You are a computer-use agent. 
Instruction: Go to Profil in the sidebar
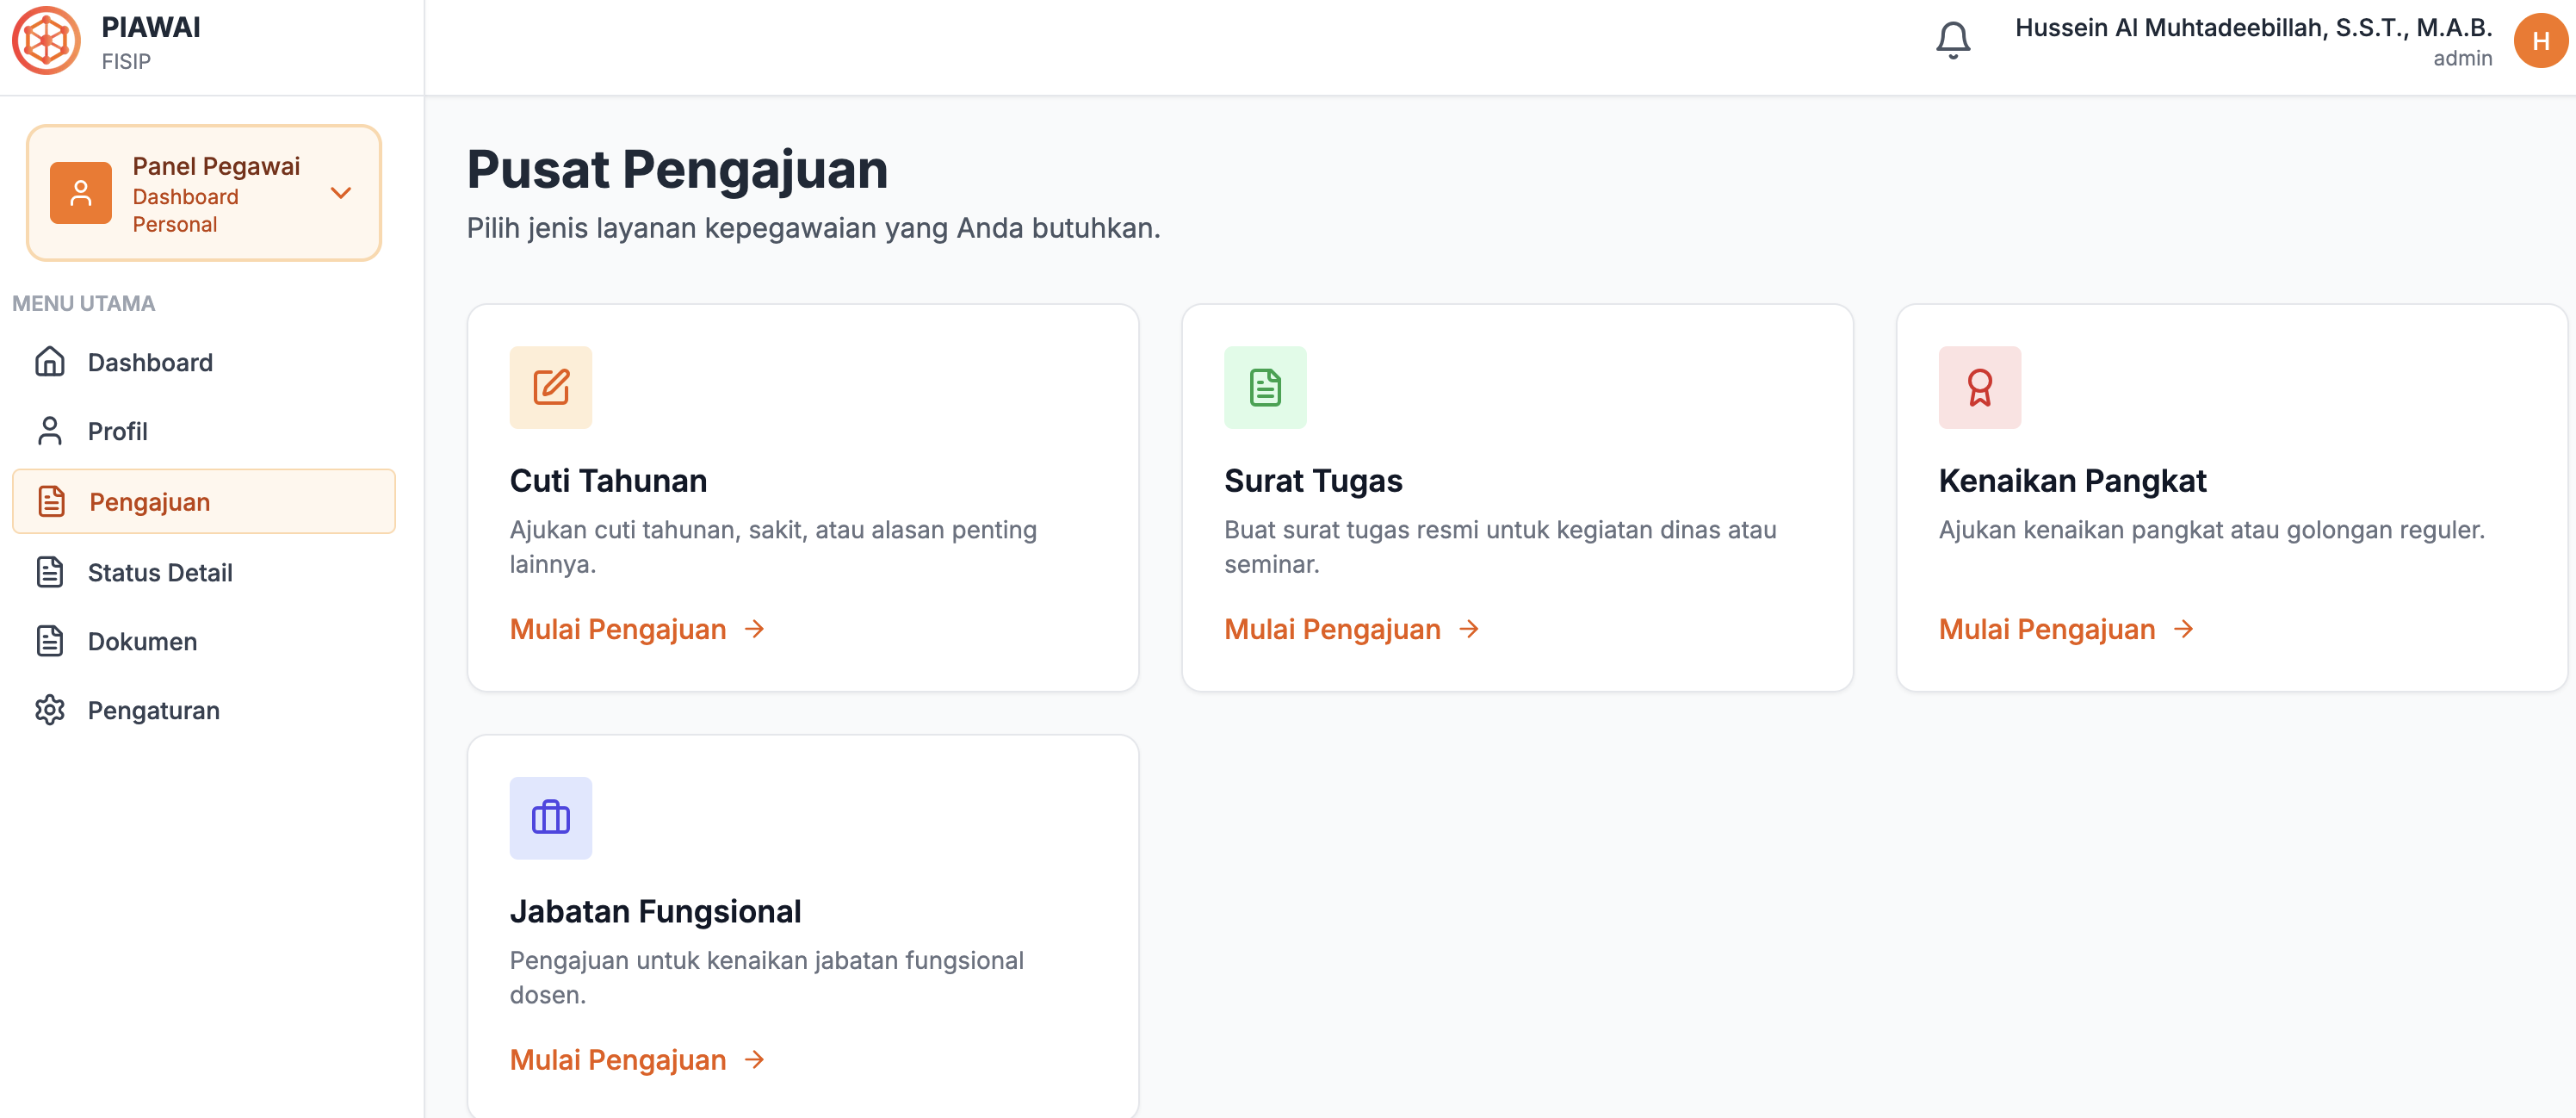tap(117, 431)
